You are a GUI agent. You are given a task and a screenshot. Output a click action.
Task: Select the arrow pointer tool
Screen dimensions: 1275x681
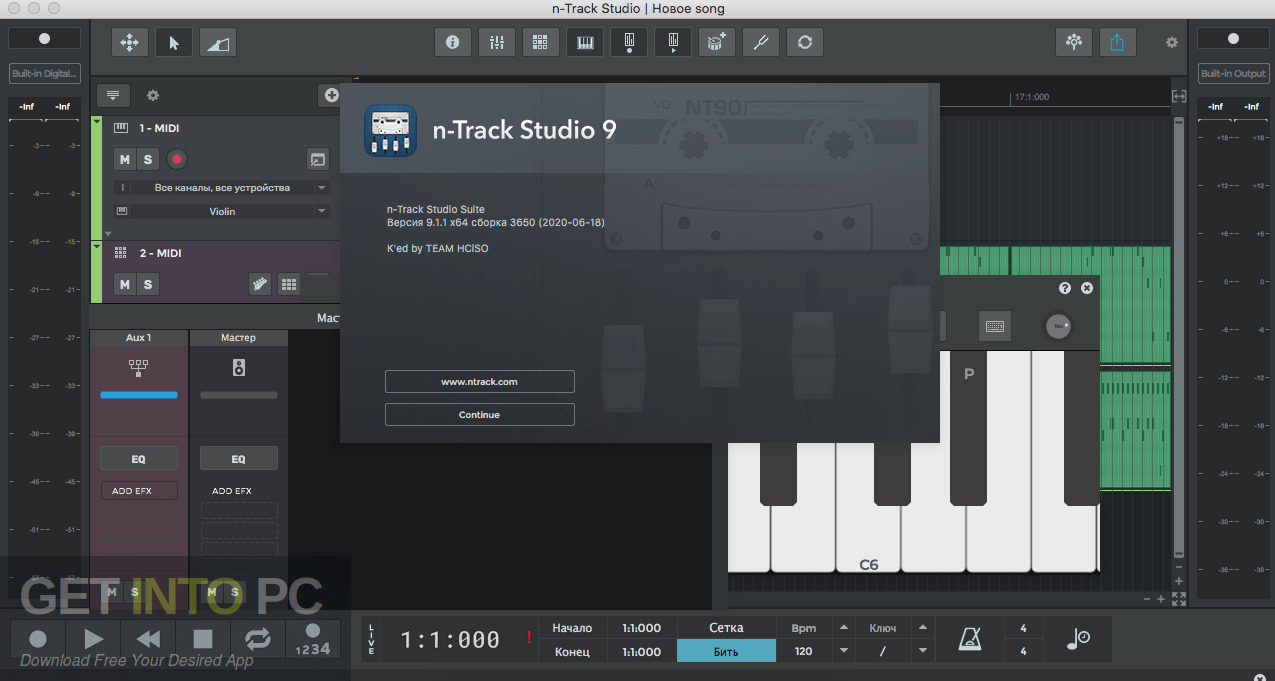[x=174, y=42]
